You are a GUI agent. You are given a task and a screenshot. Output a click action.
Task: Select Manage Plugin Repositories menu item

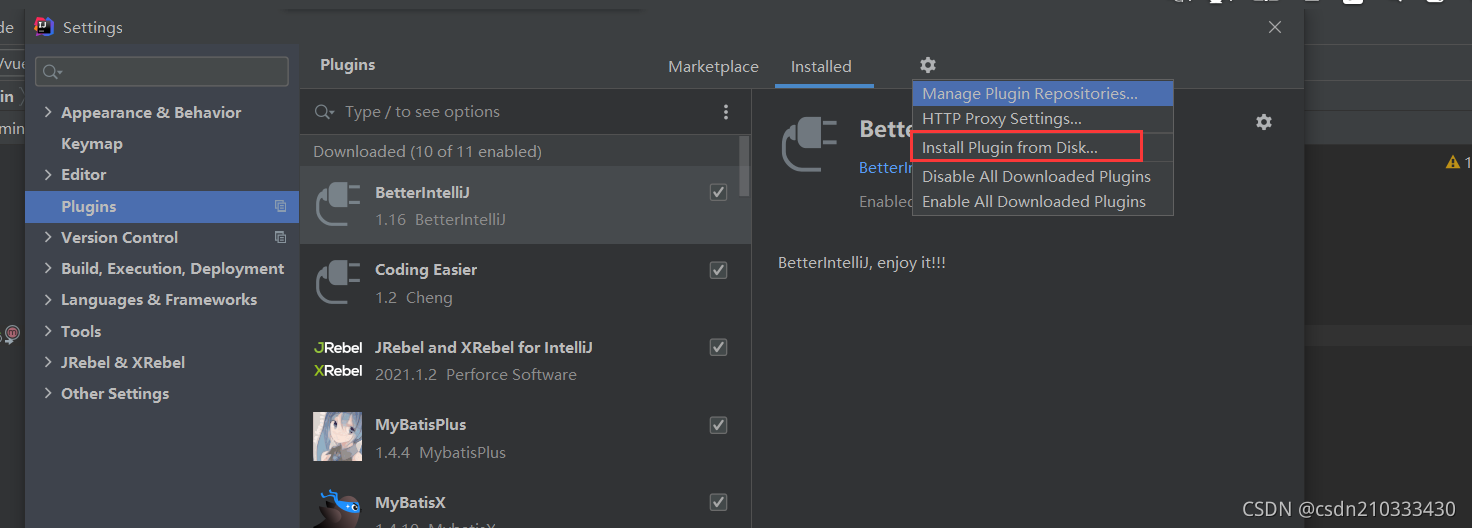pos(1043,93)
